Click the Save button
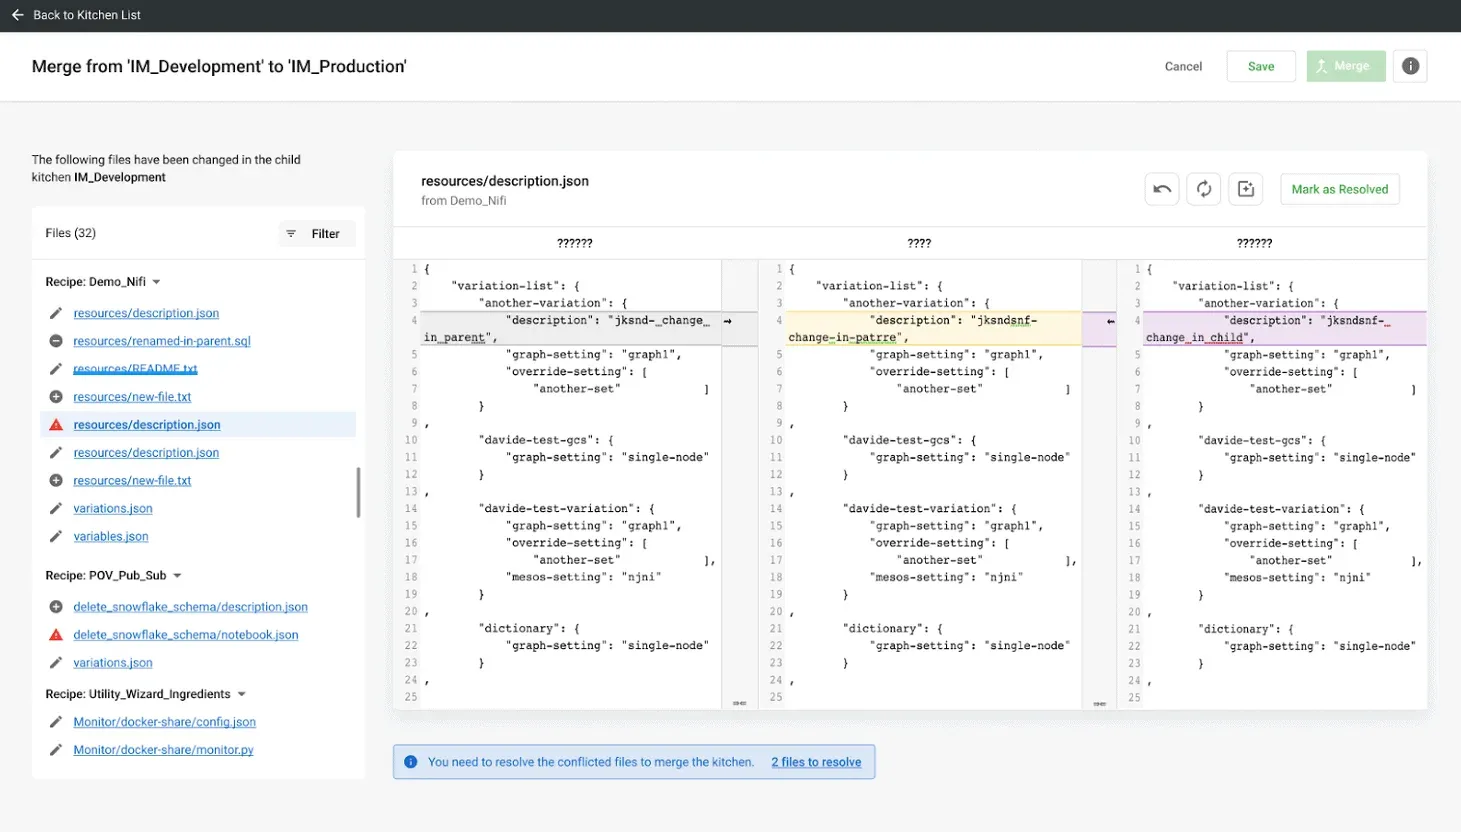The width and height of the screenshot is (1461, 832). tap(1260, 66)
